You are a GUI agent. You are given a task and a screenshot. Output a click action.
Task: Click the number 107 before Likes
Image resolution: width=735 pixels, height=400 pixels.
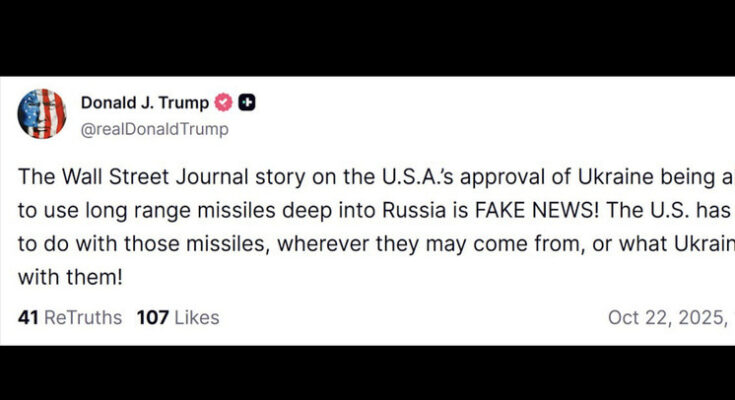152,317
